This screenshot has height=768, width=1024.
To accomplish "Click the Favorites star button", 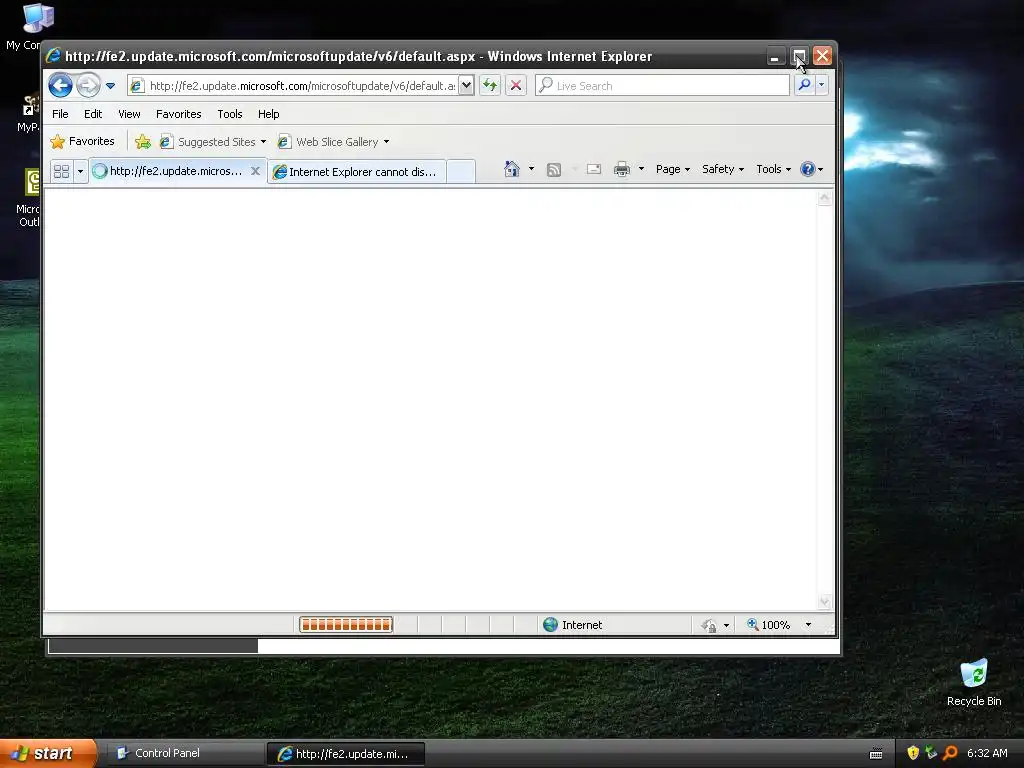I will (x=82, y=141).
